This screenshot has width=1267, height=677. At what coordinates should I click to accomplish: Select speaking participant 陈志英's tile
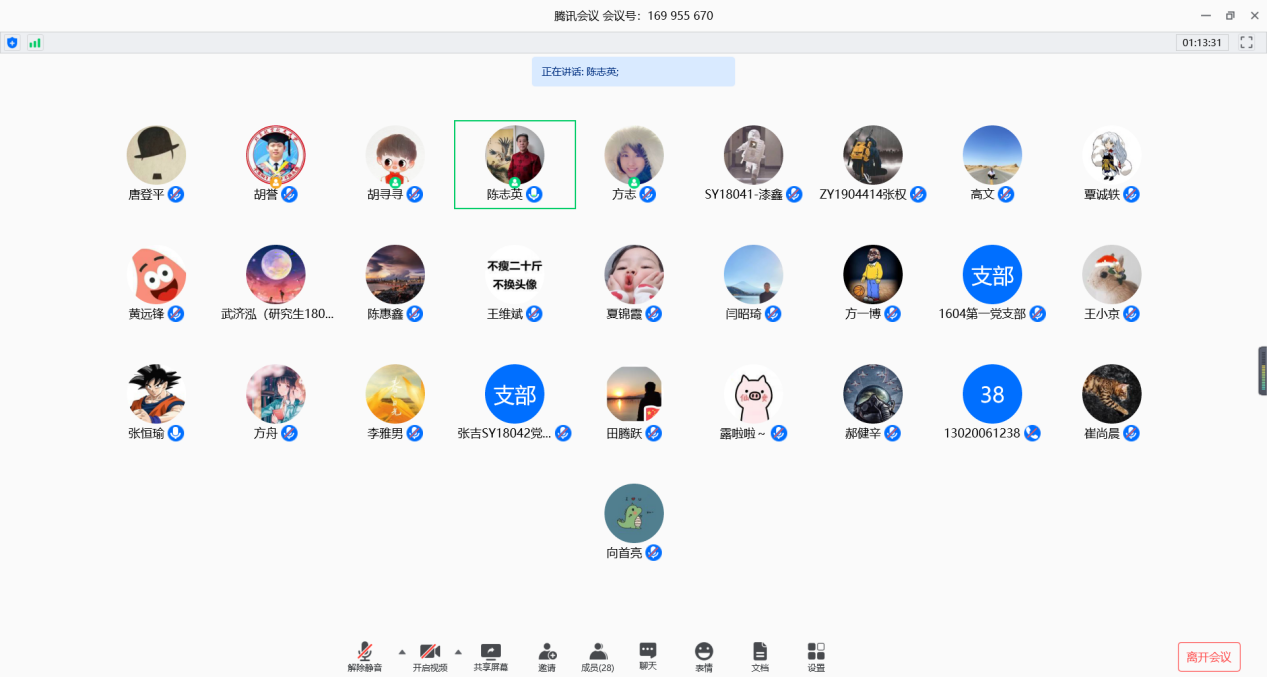pyautogui.click(x=514, y=164)
